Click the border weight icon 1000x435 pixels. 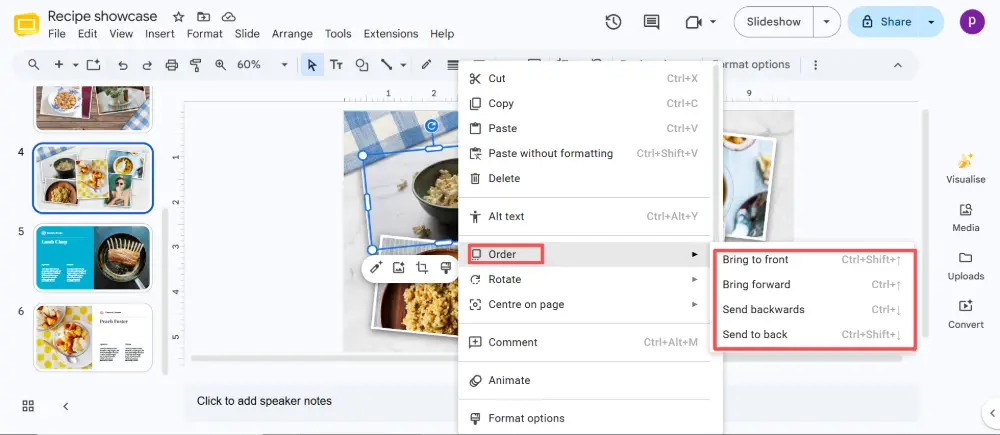[452, 64]
